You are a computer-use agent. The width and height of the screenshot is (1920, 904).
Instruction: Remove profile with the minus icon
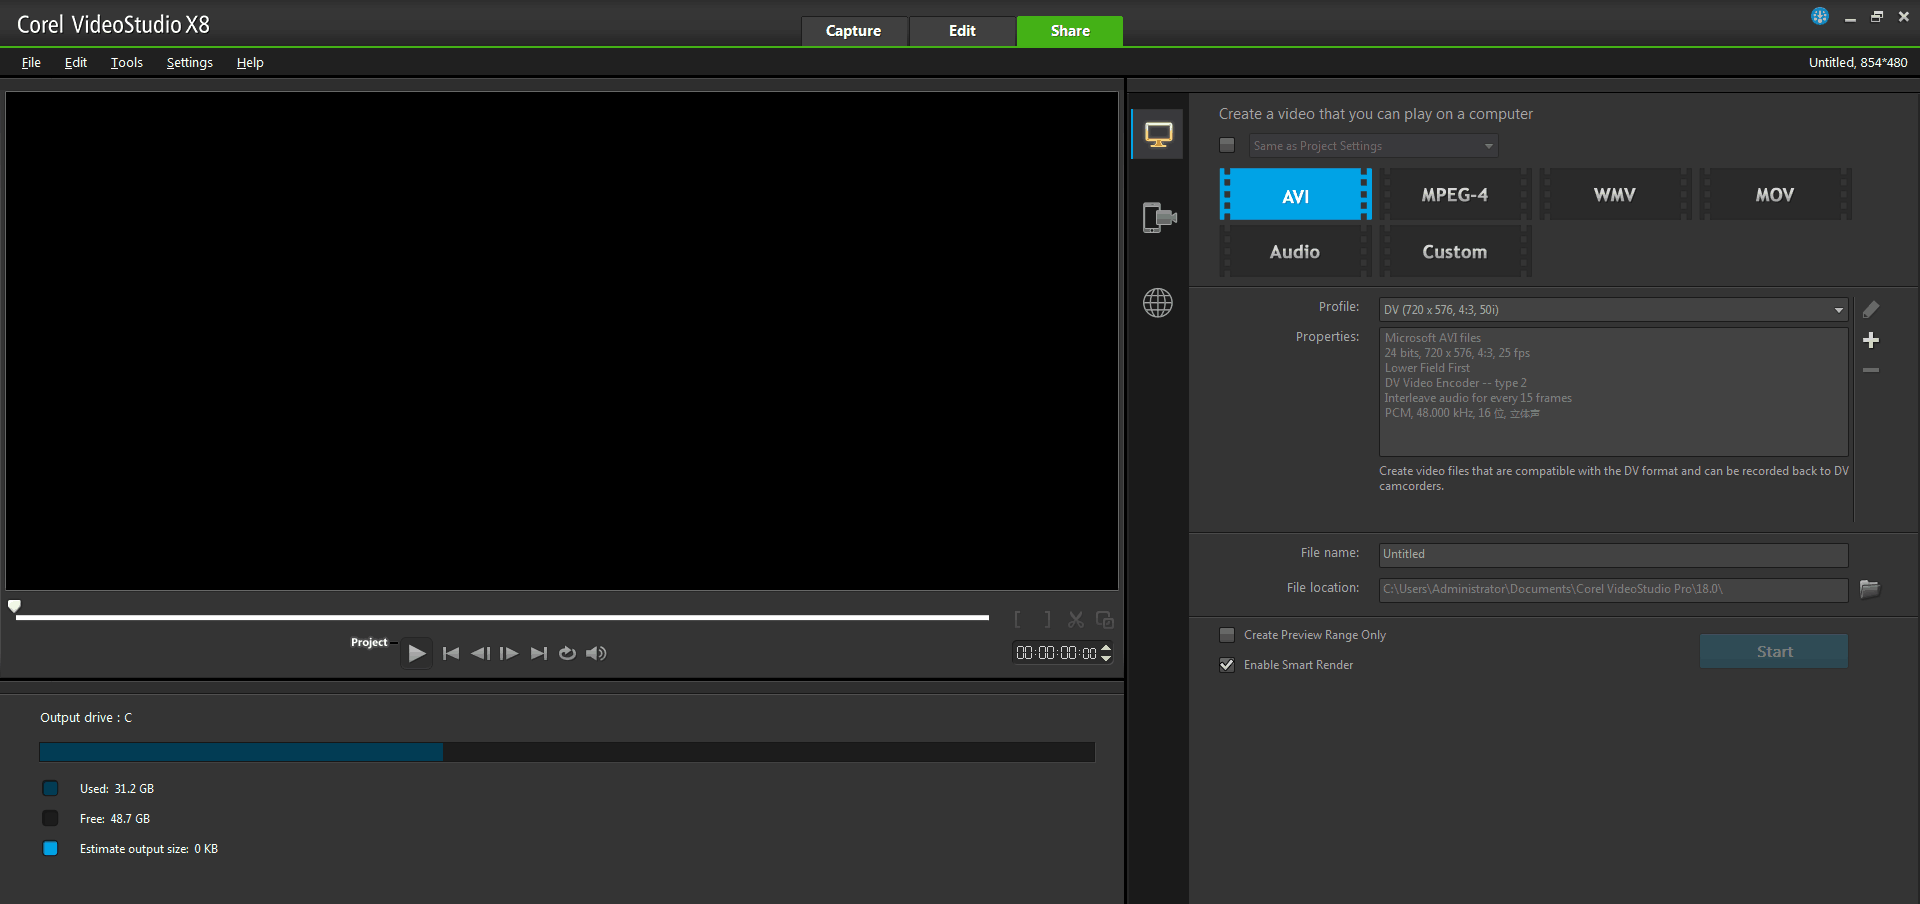point(1871,370)
